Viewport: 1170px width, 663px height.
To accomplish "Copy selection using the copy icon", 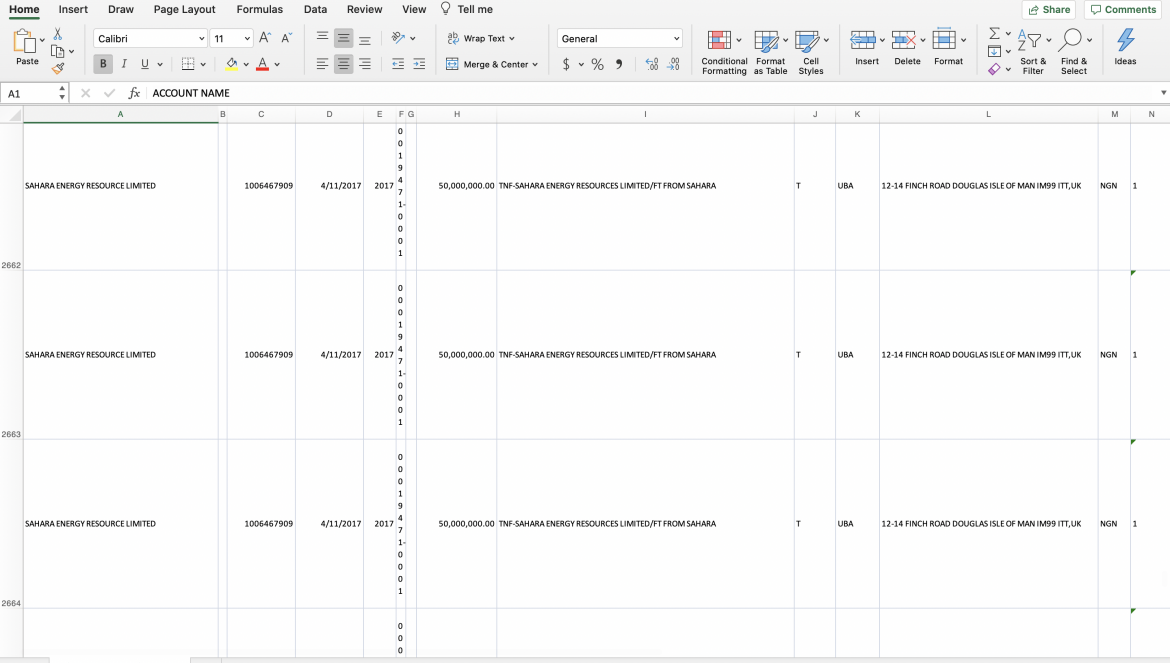I will coord(57,51).
